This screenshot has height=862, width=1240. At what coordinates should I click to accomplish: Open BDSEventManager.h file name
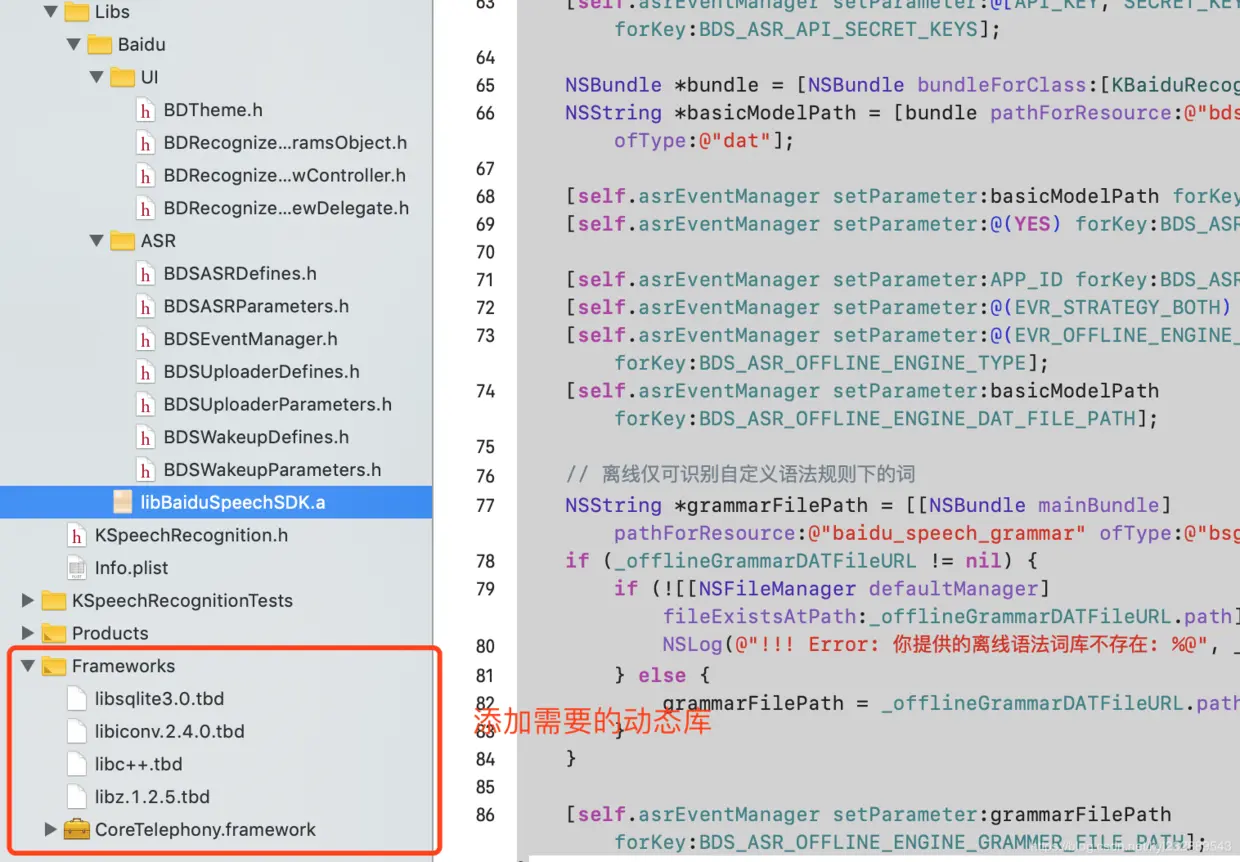(x=251, y=339)
